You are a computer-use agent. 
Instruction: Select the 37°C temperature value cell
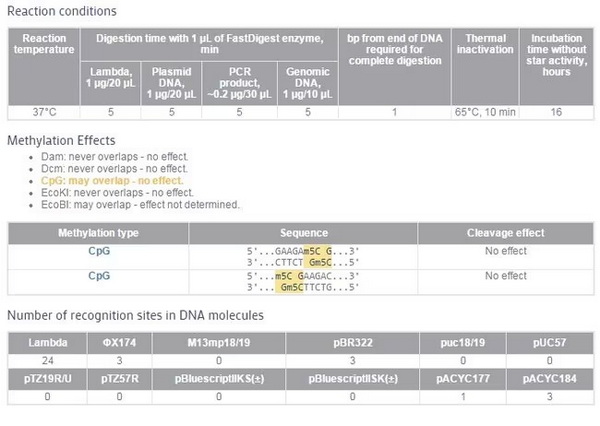pyautogui.click(x=44, y=113)
